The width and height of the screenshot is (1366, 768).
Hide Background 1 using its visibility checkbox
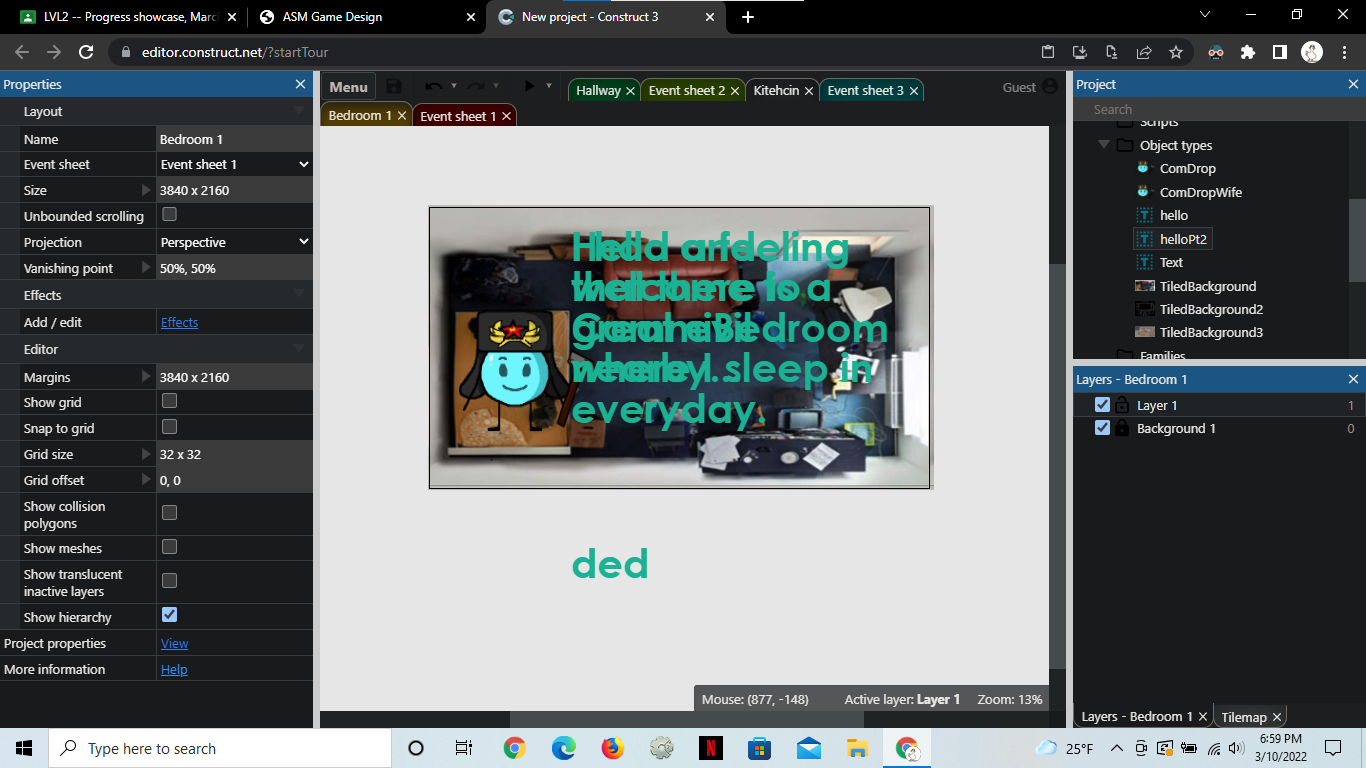click(1102, 428)
